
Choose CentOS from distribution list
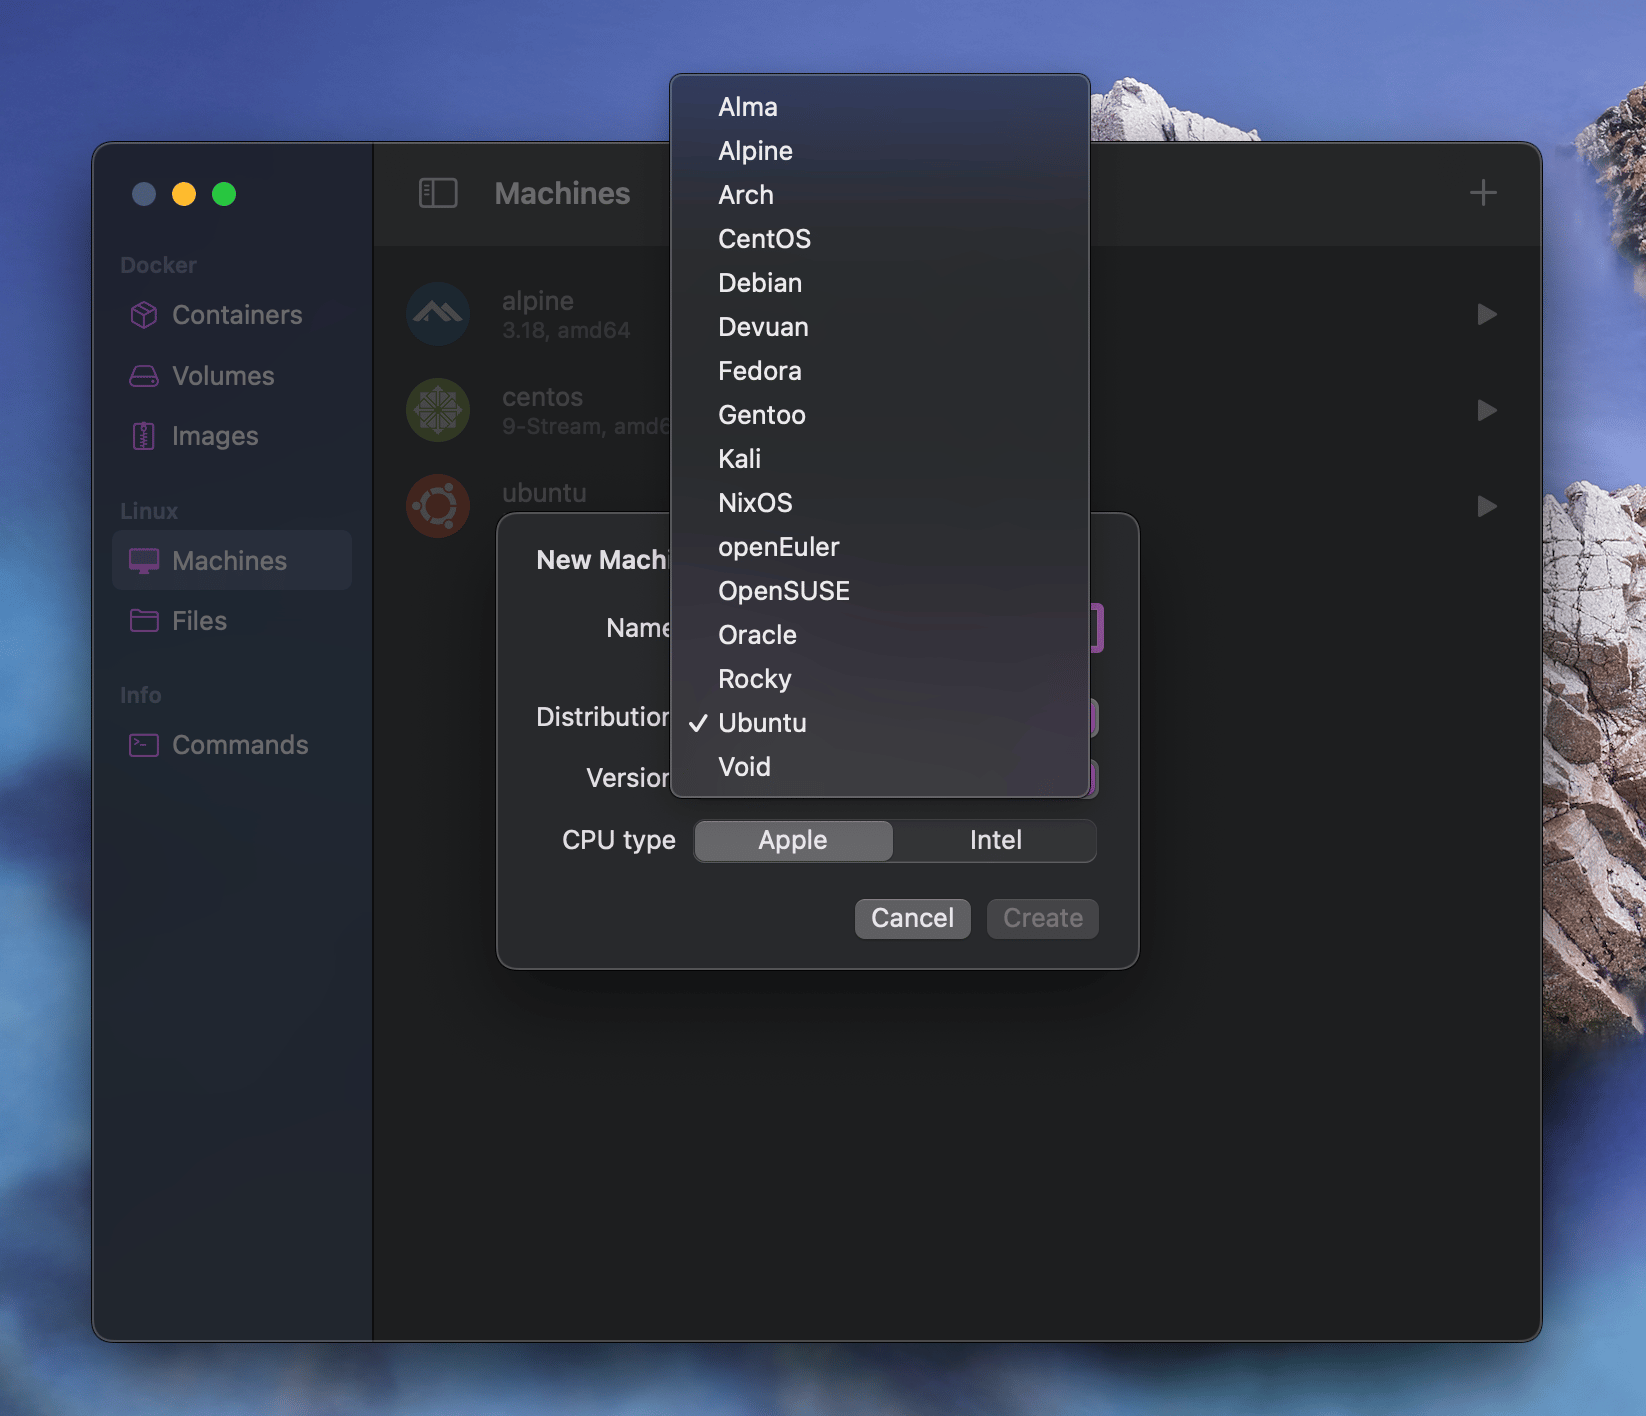point(880,239)
